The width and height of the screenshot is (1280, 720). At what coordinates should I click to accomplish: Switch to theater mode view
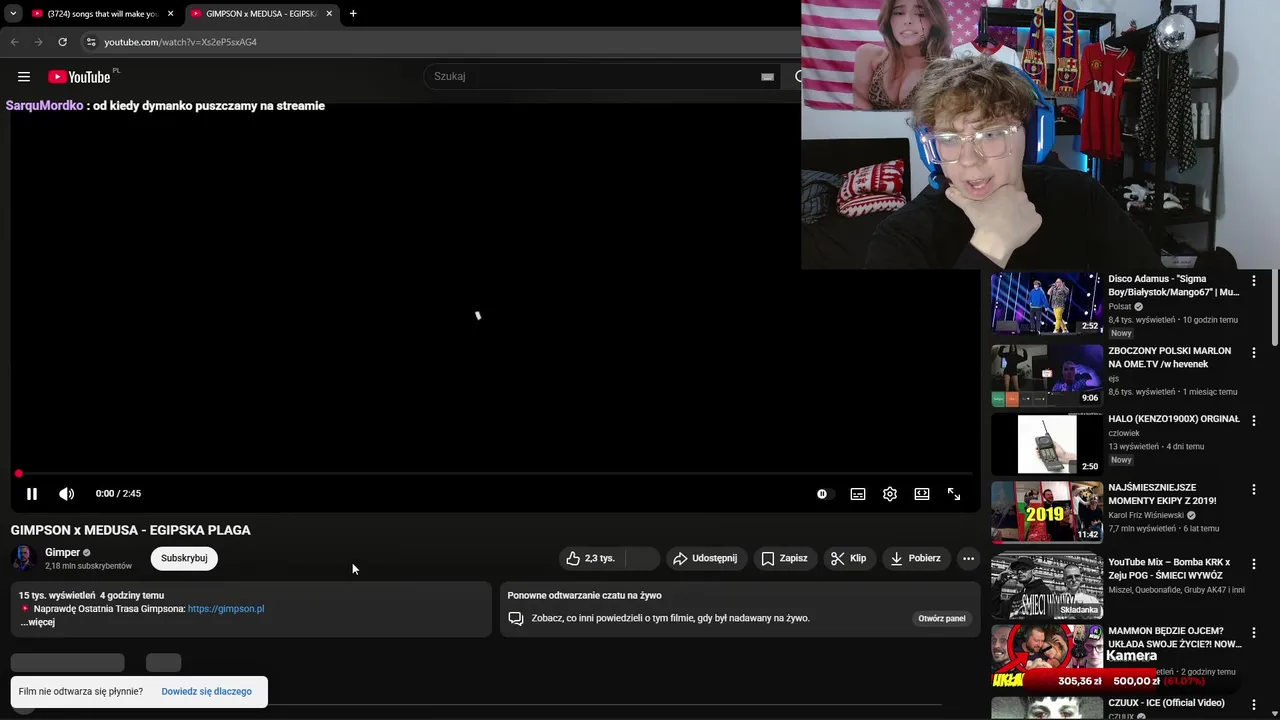pyautogui.click(x=922, y=494)
